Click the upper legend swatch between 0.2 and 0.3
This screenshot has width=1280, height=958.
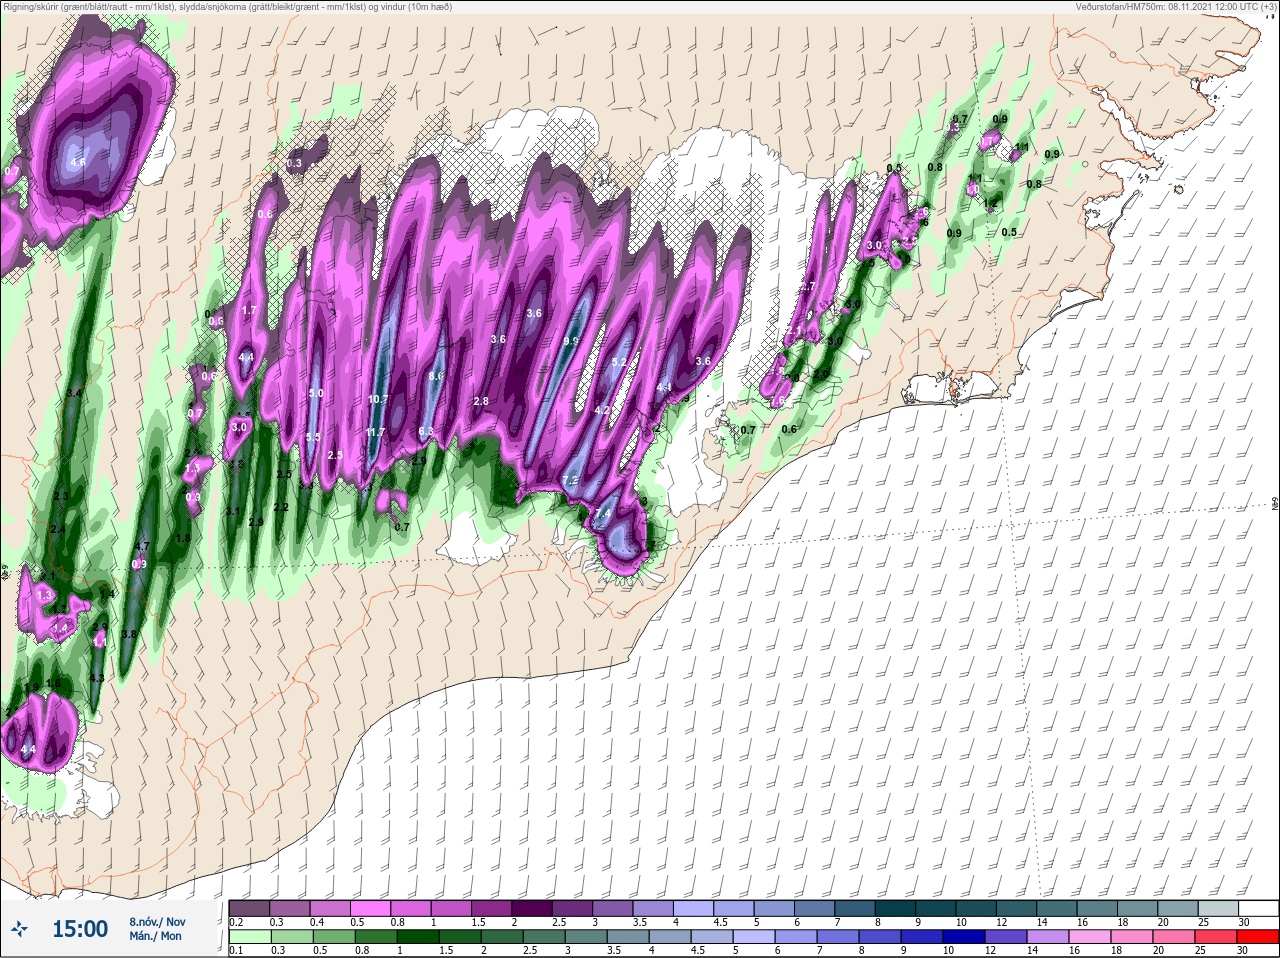pyautogui.click(x=250, y=907)
